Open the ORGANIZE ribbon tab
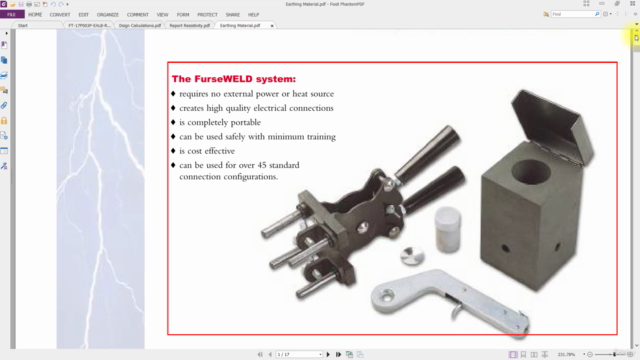 point(108,15)
